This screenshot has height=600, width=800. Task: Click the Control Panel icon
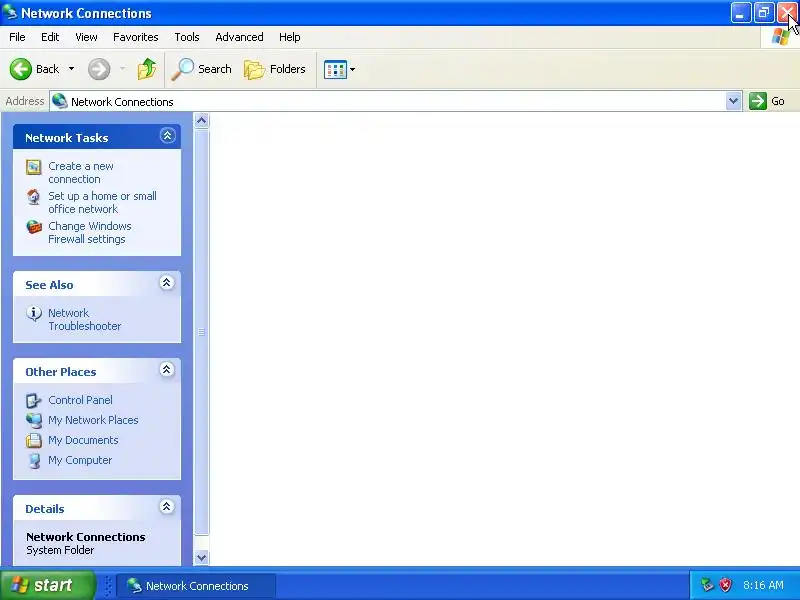coord(34,401)
